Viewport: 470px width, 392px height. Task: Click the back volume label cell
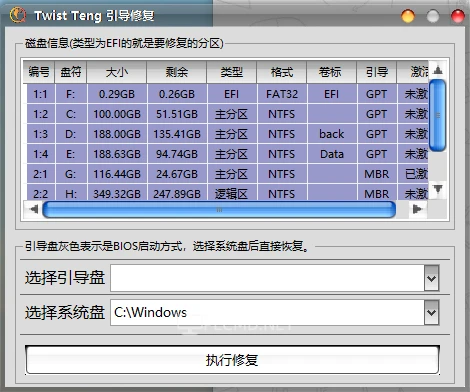332,134
